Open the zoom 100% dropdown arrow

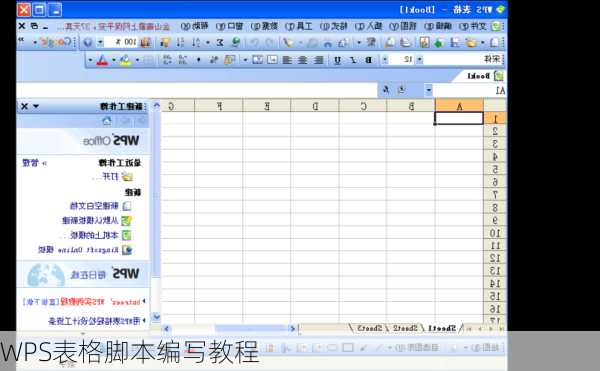pyautogui.click(x=100, y=42)
